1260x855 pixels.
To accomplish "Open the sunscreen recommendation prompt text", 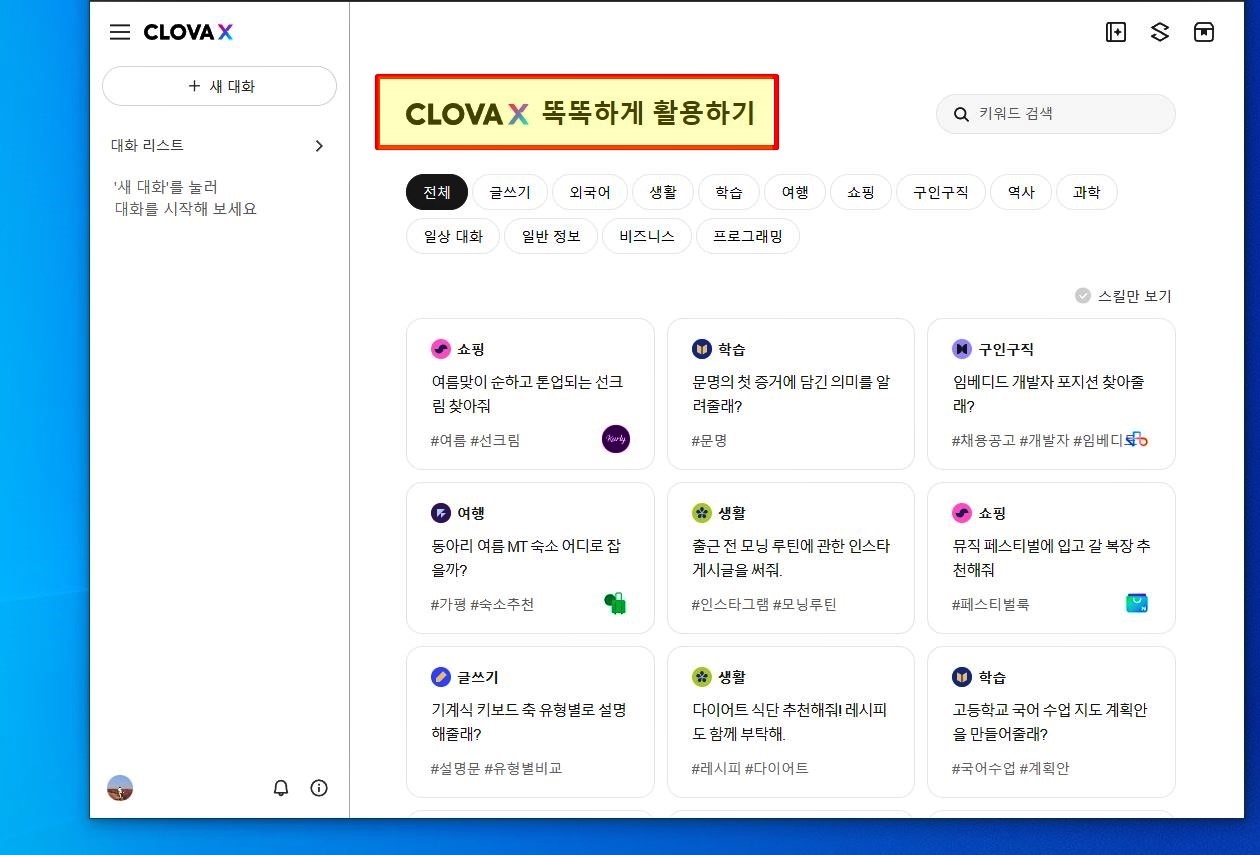I will (x=527, y=394).
